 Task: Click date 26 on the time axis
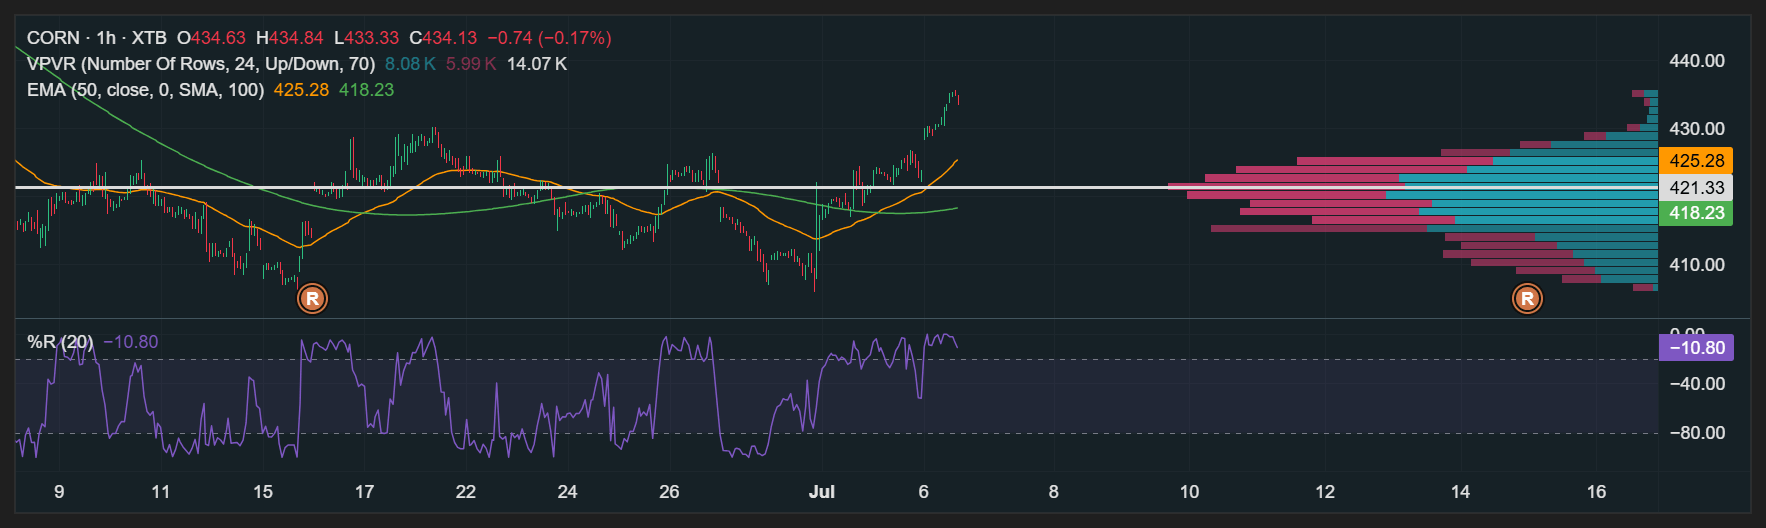point(669,492)
